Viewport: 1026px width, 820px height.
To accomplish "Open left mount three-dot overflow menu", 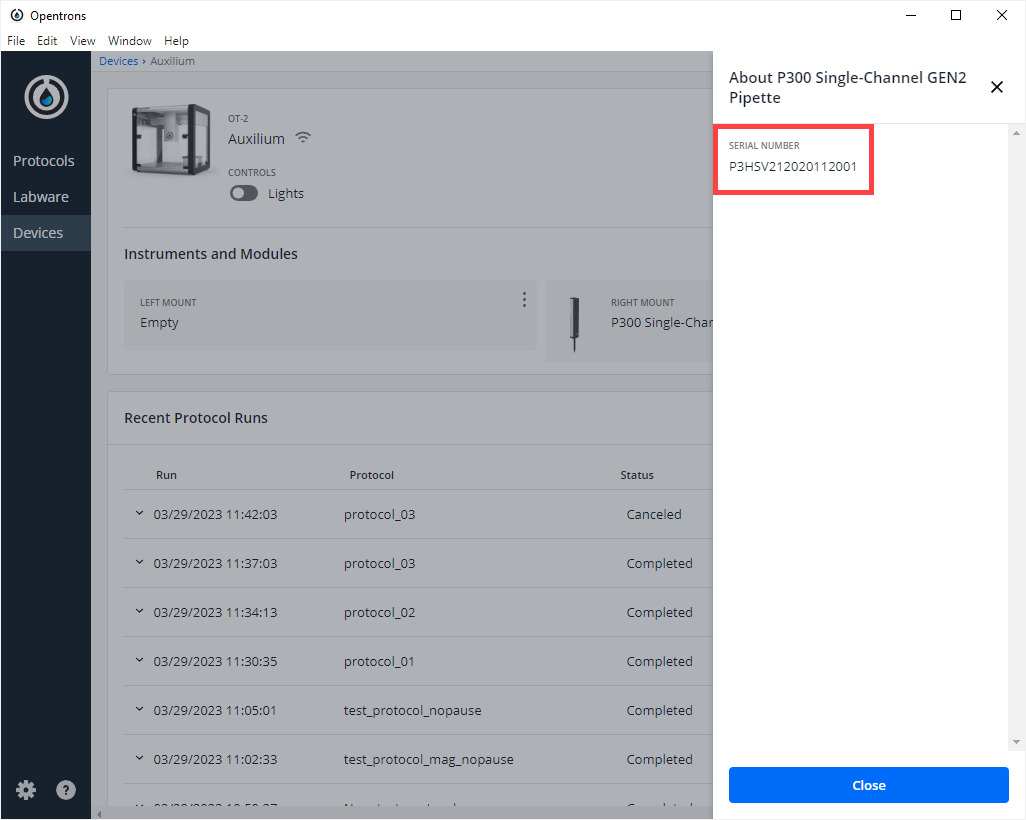I will [524, 300].
